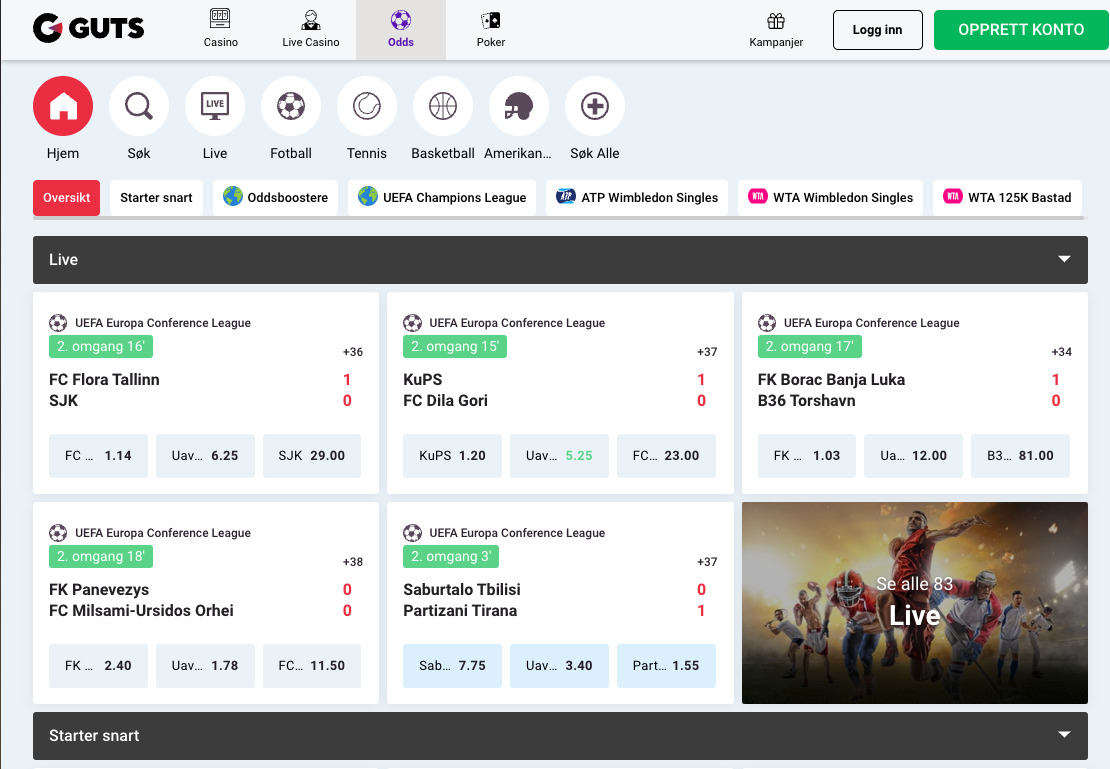1110x769 pixels.
Task: Select draw odds 1.78 Panevezys match
Action: (x=205, y=666)
